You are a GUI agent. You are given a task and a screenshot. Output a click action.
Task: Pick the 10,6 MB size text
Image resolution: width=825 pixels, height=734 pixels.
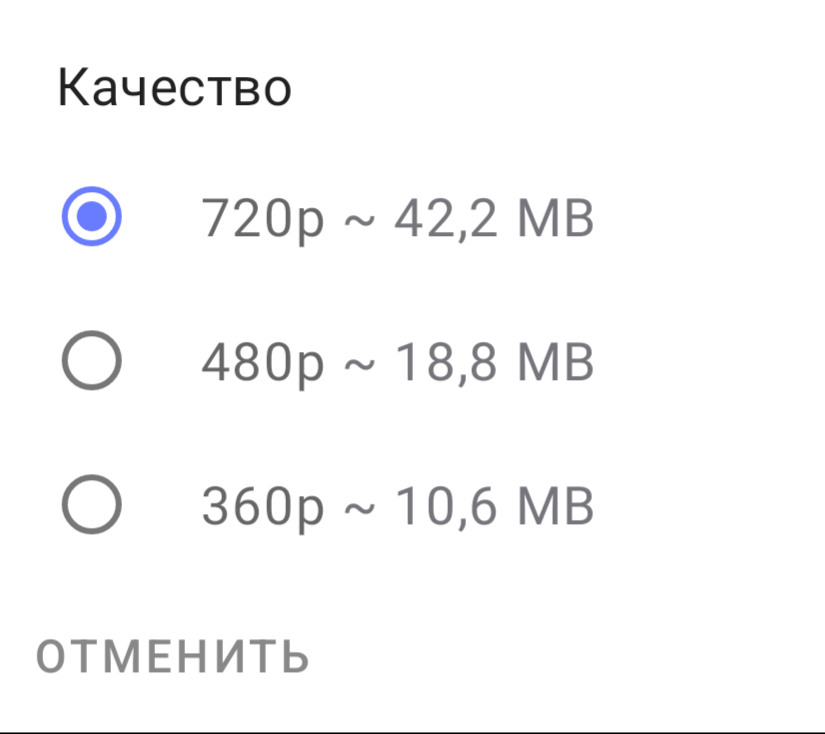click(x=494, y=507)
